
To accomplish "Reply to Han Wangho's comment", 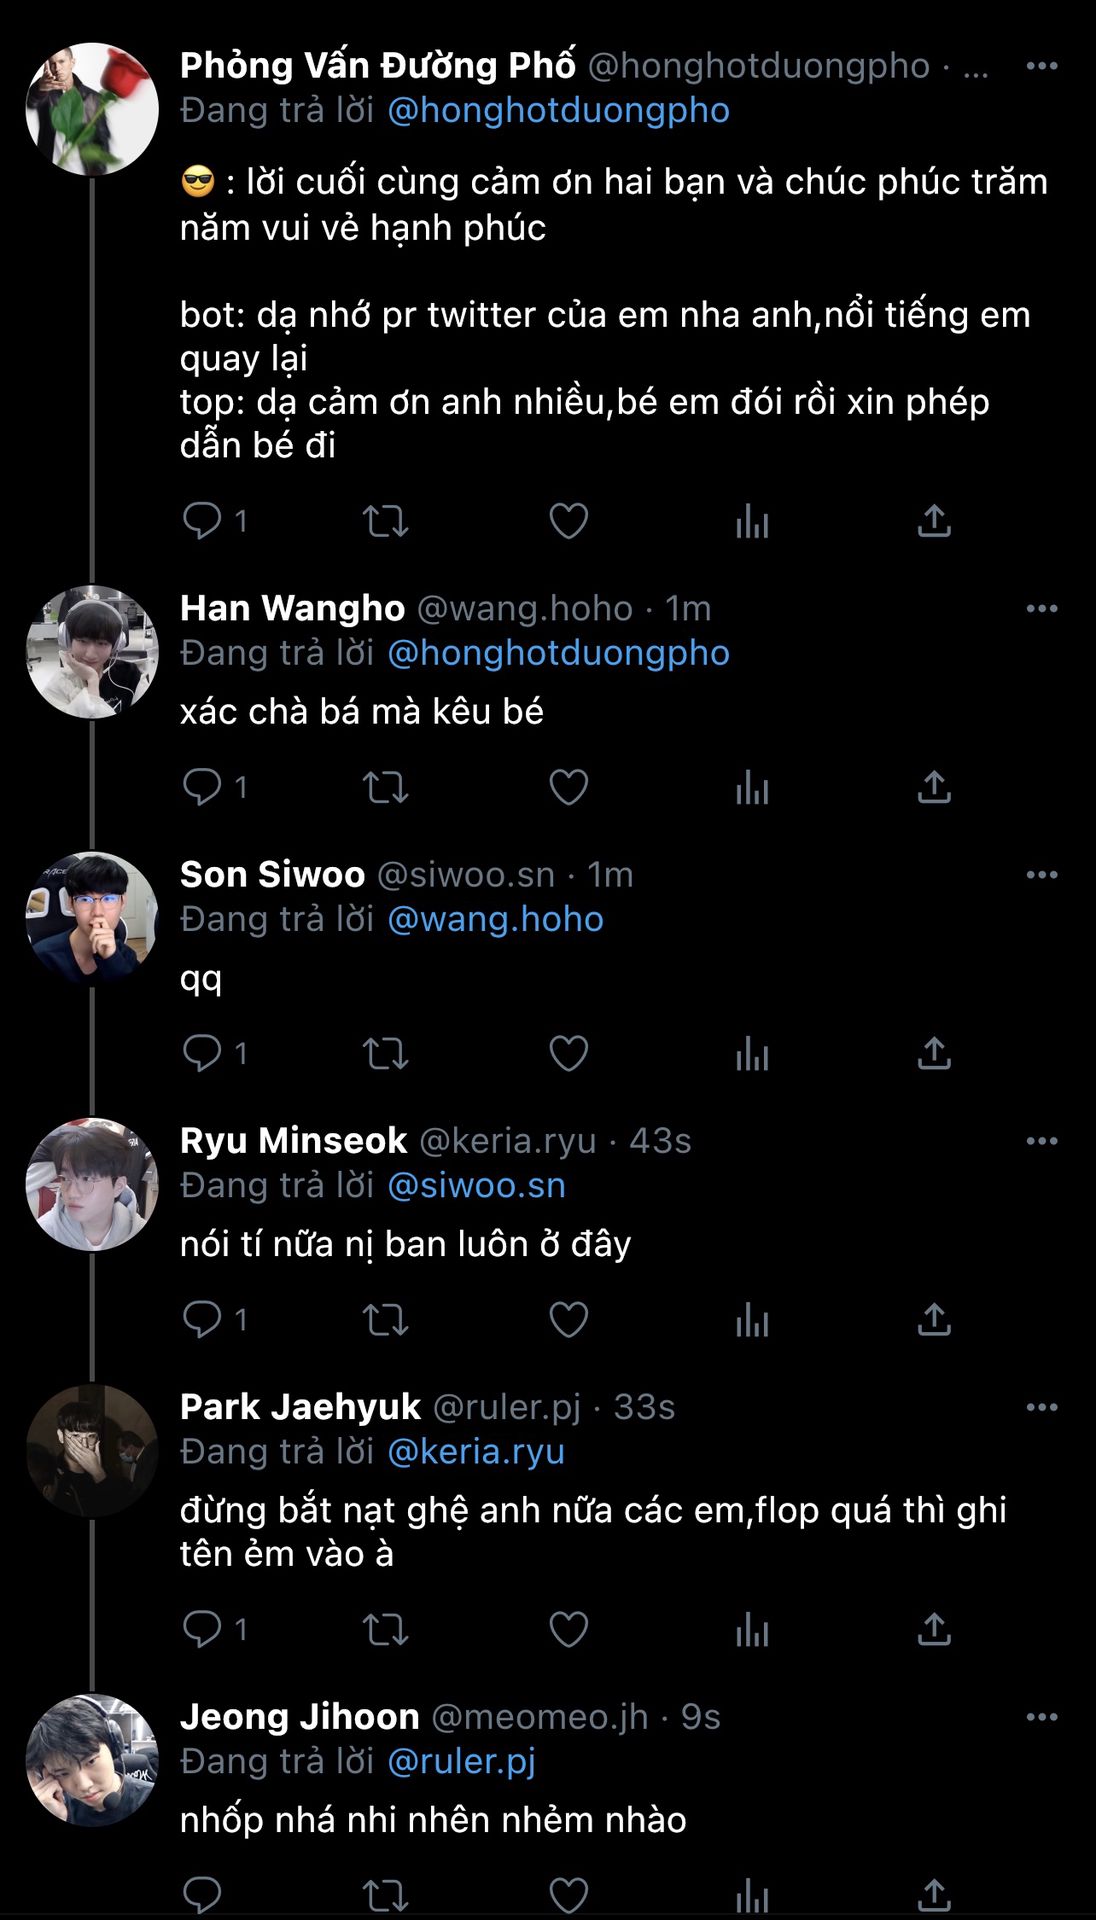I will (x=202, y=787).
